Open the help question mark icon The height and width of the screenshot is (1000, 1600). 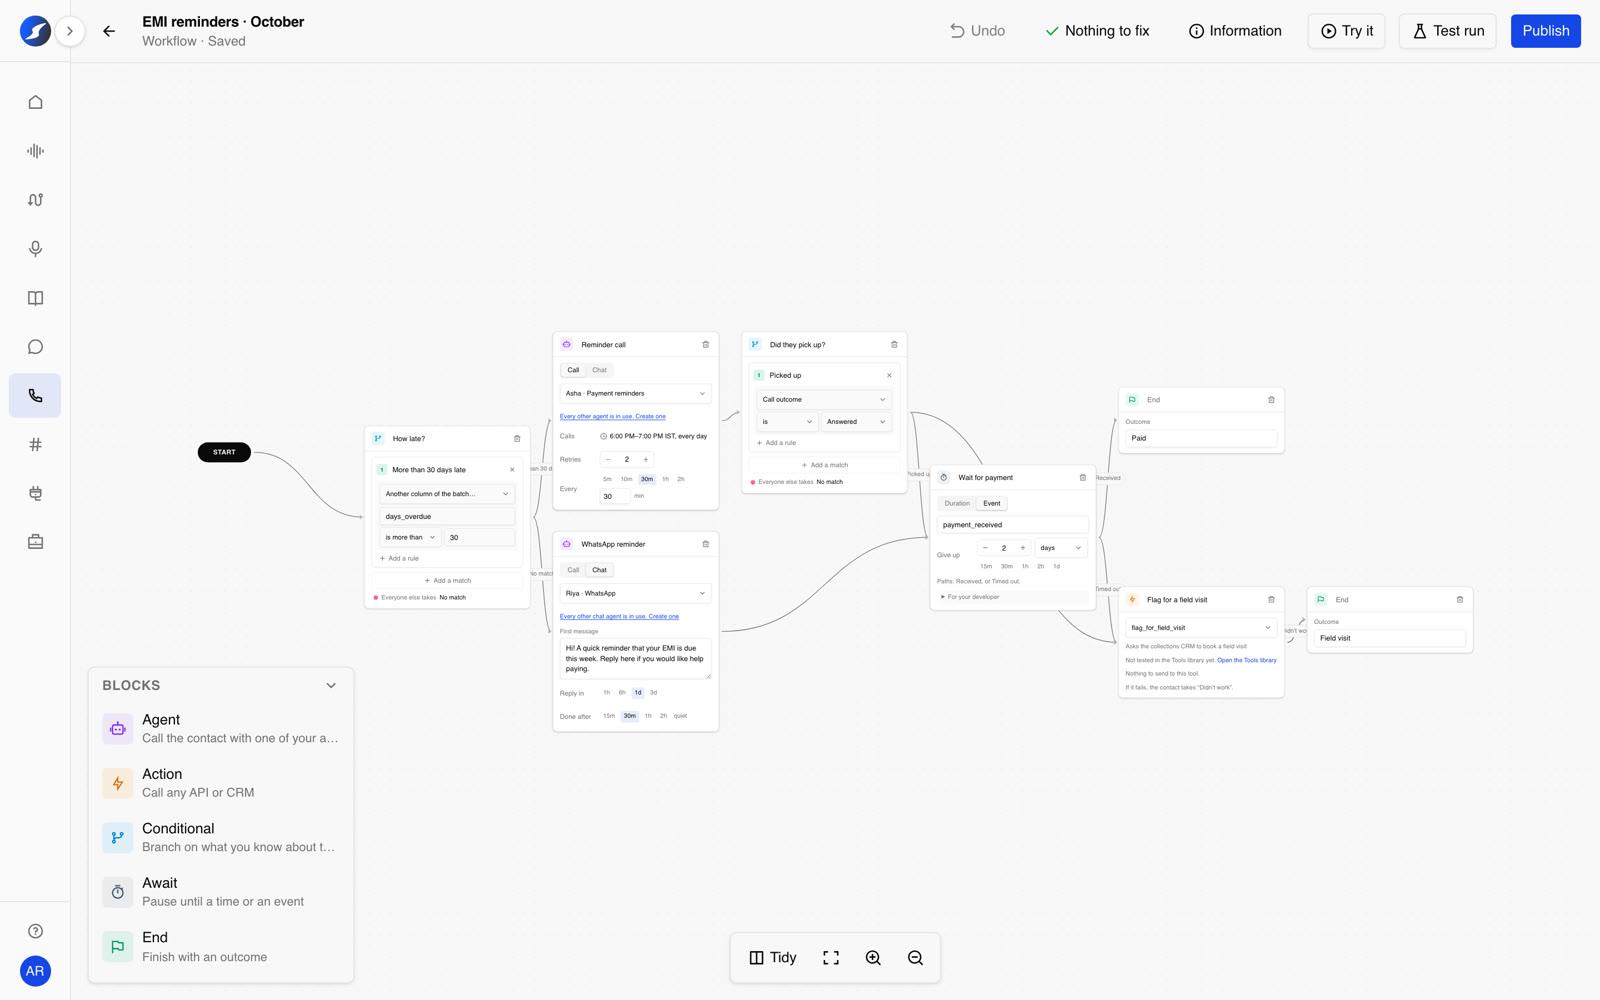click(35, 931)
